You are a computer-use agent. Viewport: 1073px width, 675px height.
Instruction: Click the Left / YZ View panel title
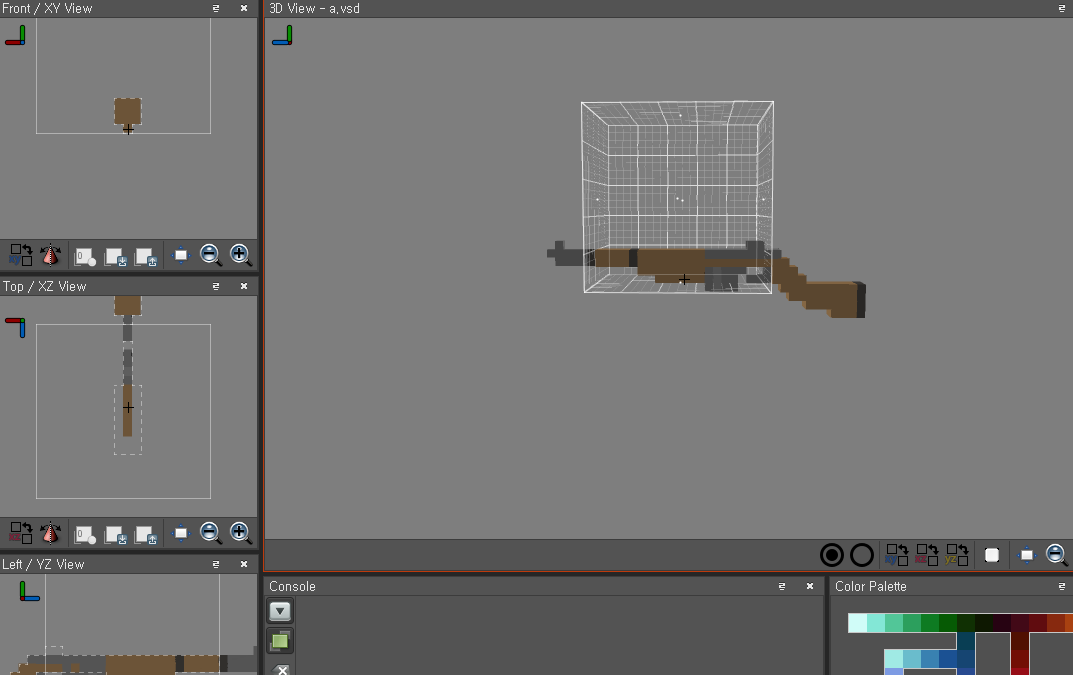click(x=43, y=565)
